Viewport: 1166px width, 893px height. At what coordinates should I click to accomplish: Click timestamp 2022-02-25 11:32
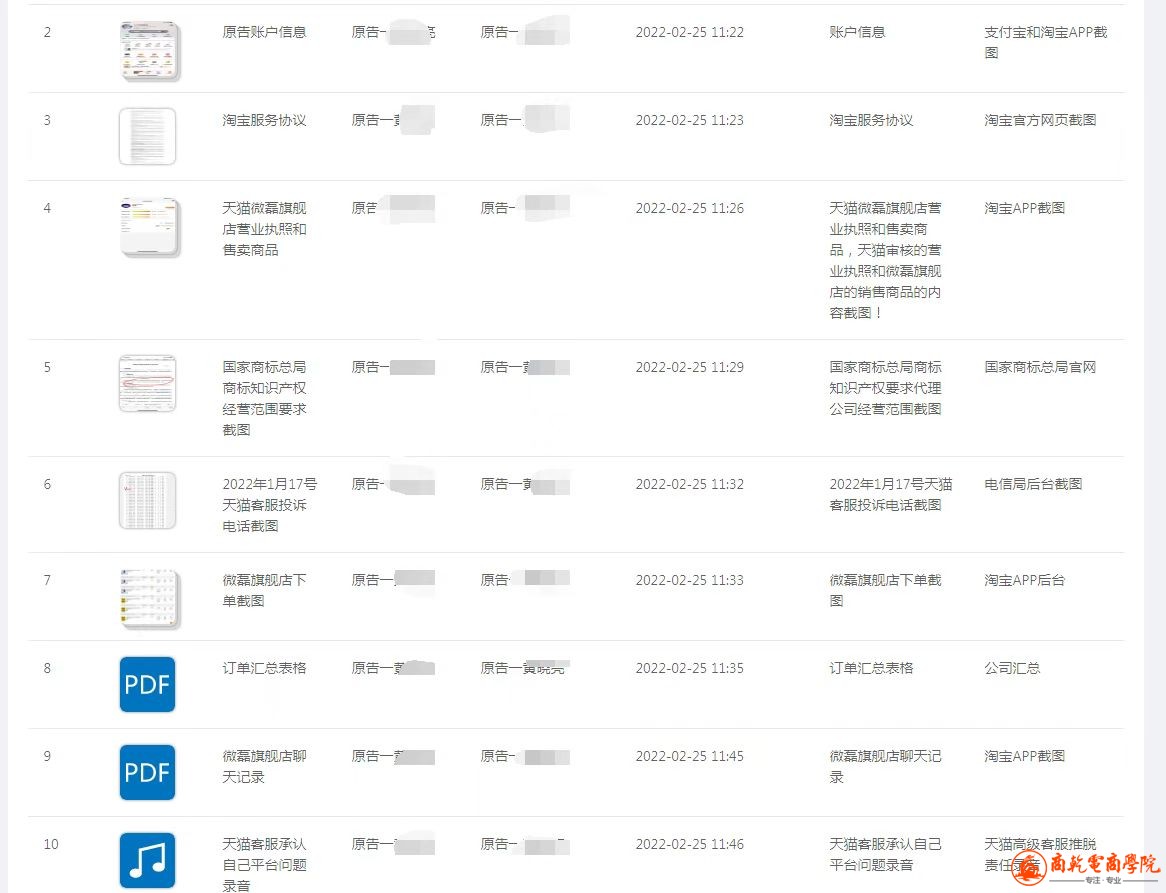[689, 484]
